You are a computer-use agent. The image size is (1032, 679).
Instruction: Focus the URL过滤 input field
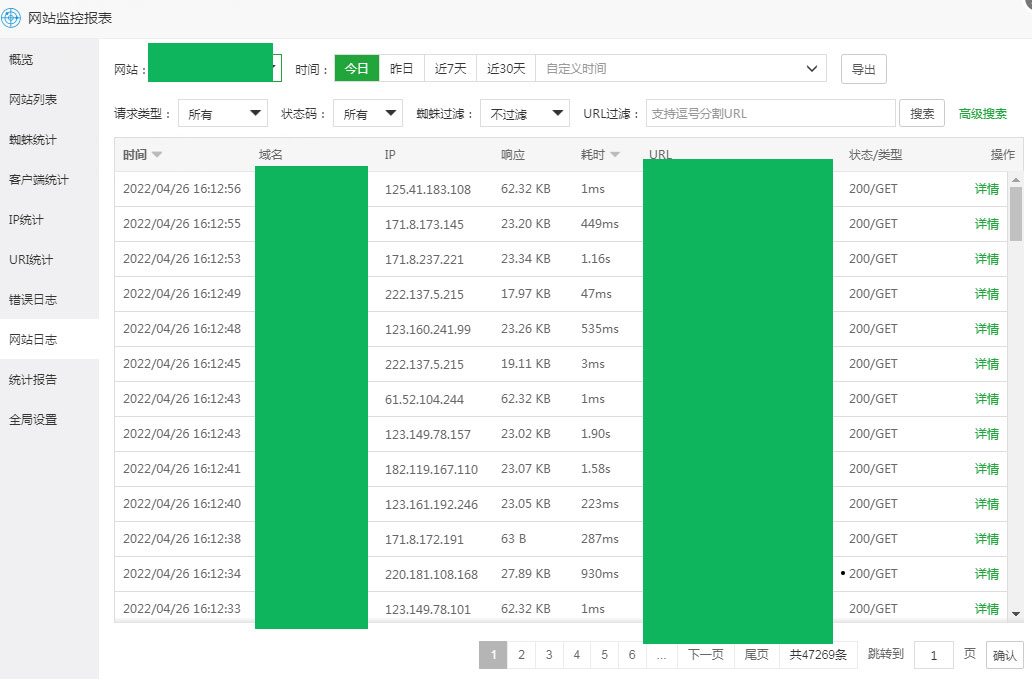tap(771, 113)
